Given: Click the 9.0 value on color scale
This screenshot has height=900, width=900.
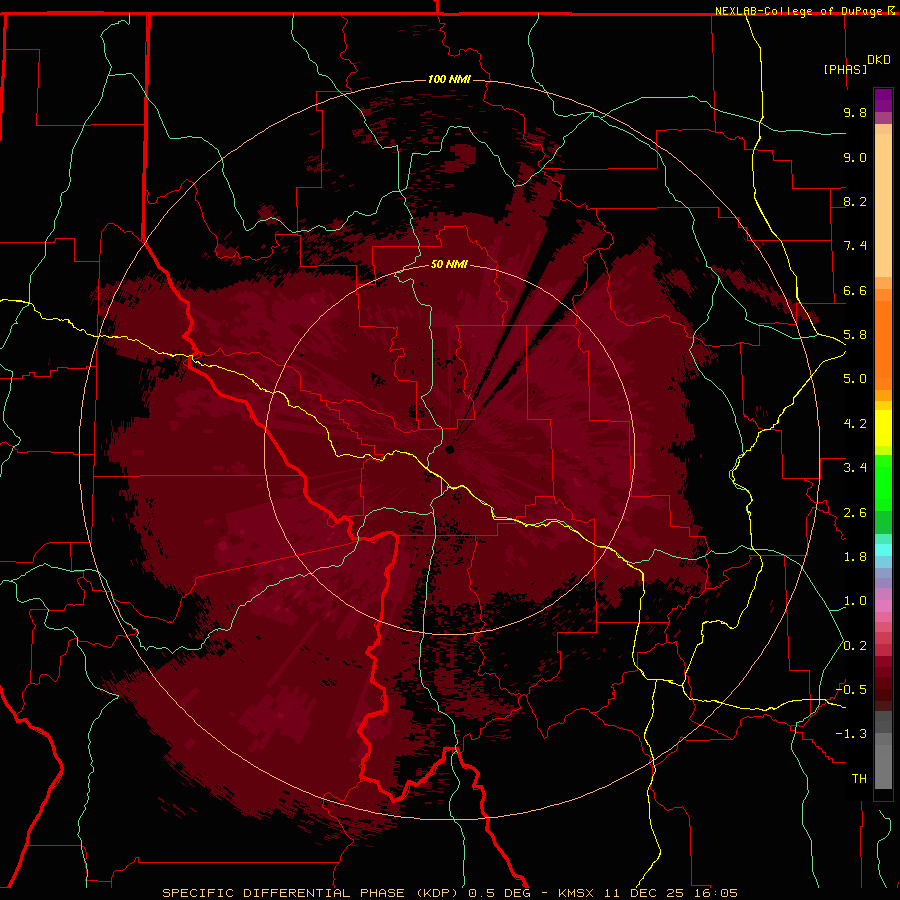Looking at the screenshot, I should (855, 157).
